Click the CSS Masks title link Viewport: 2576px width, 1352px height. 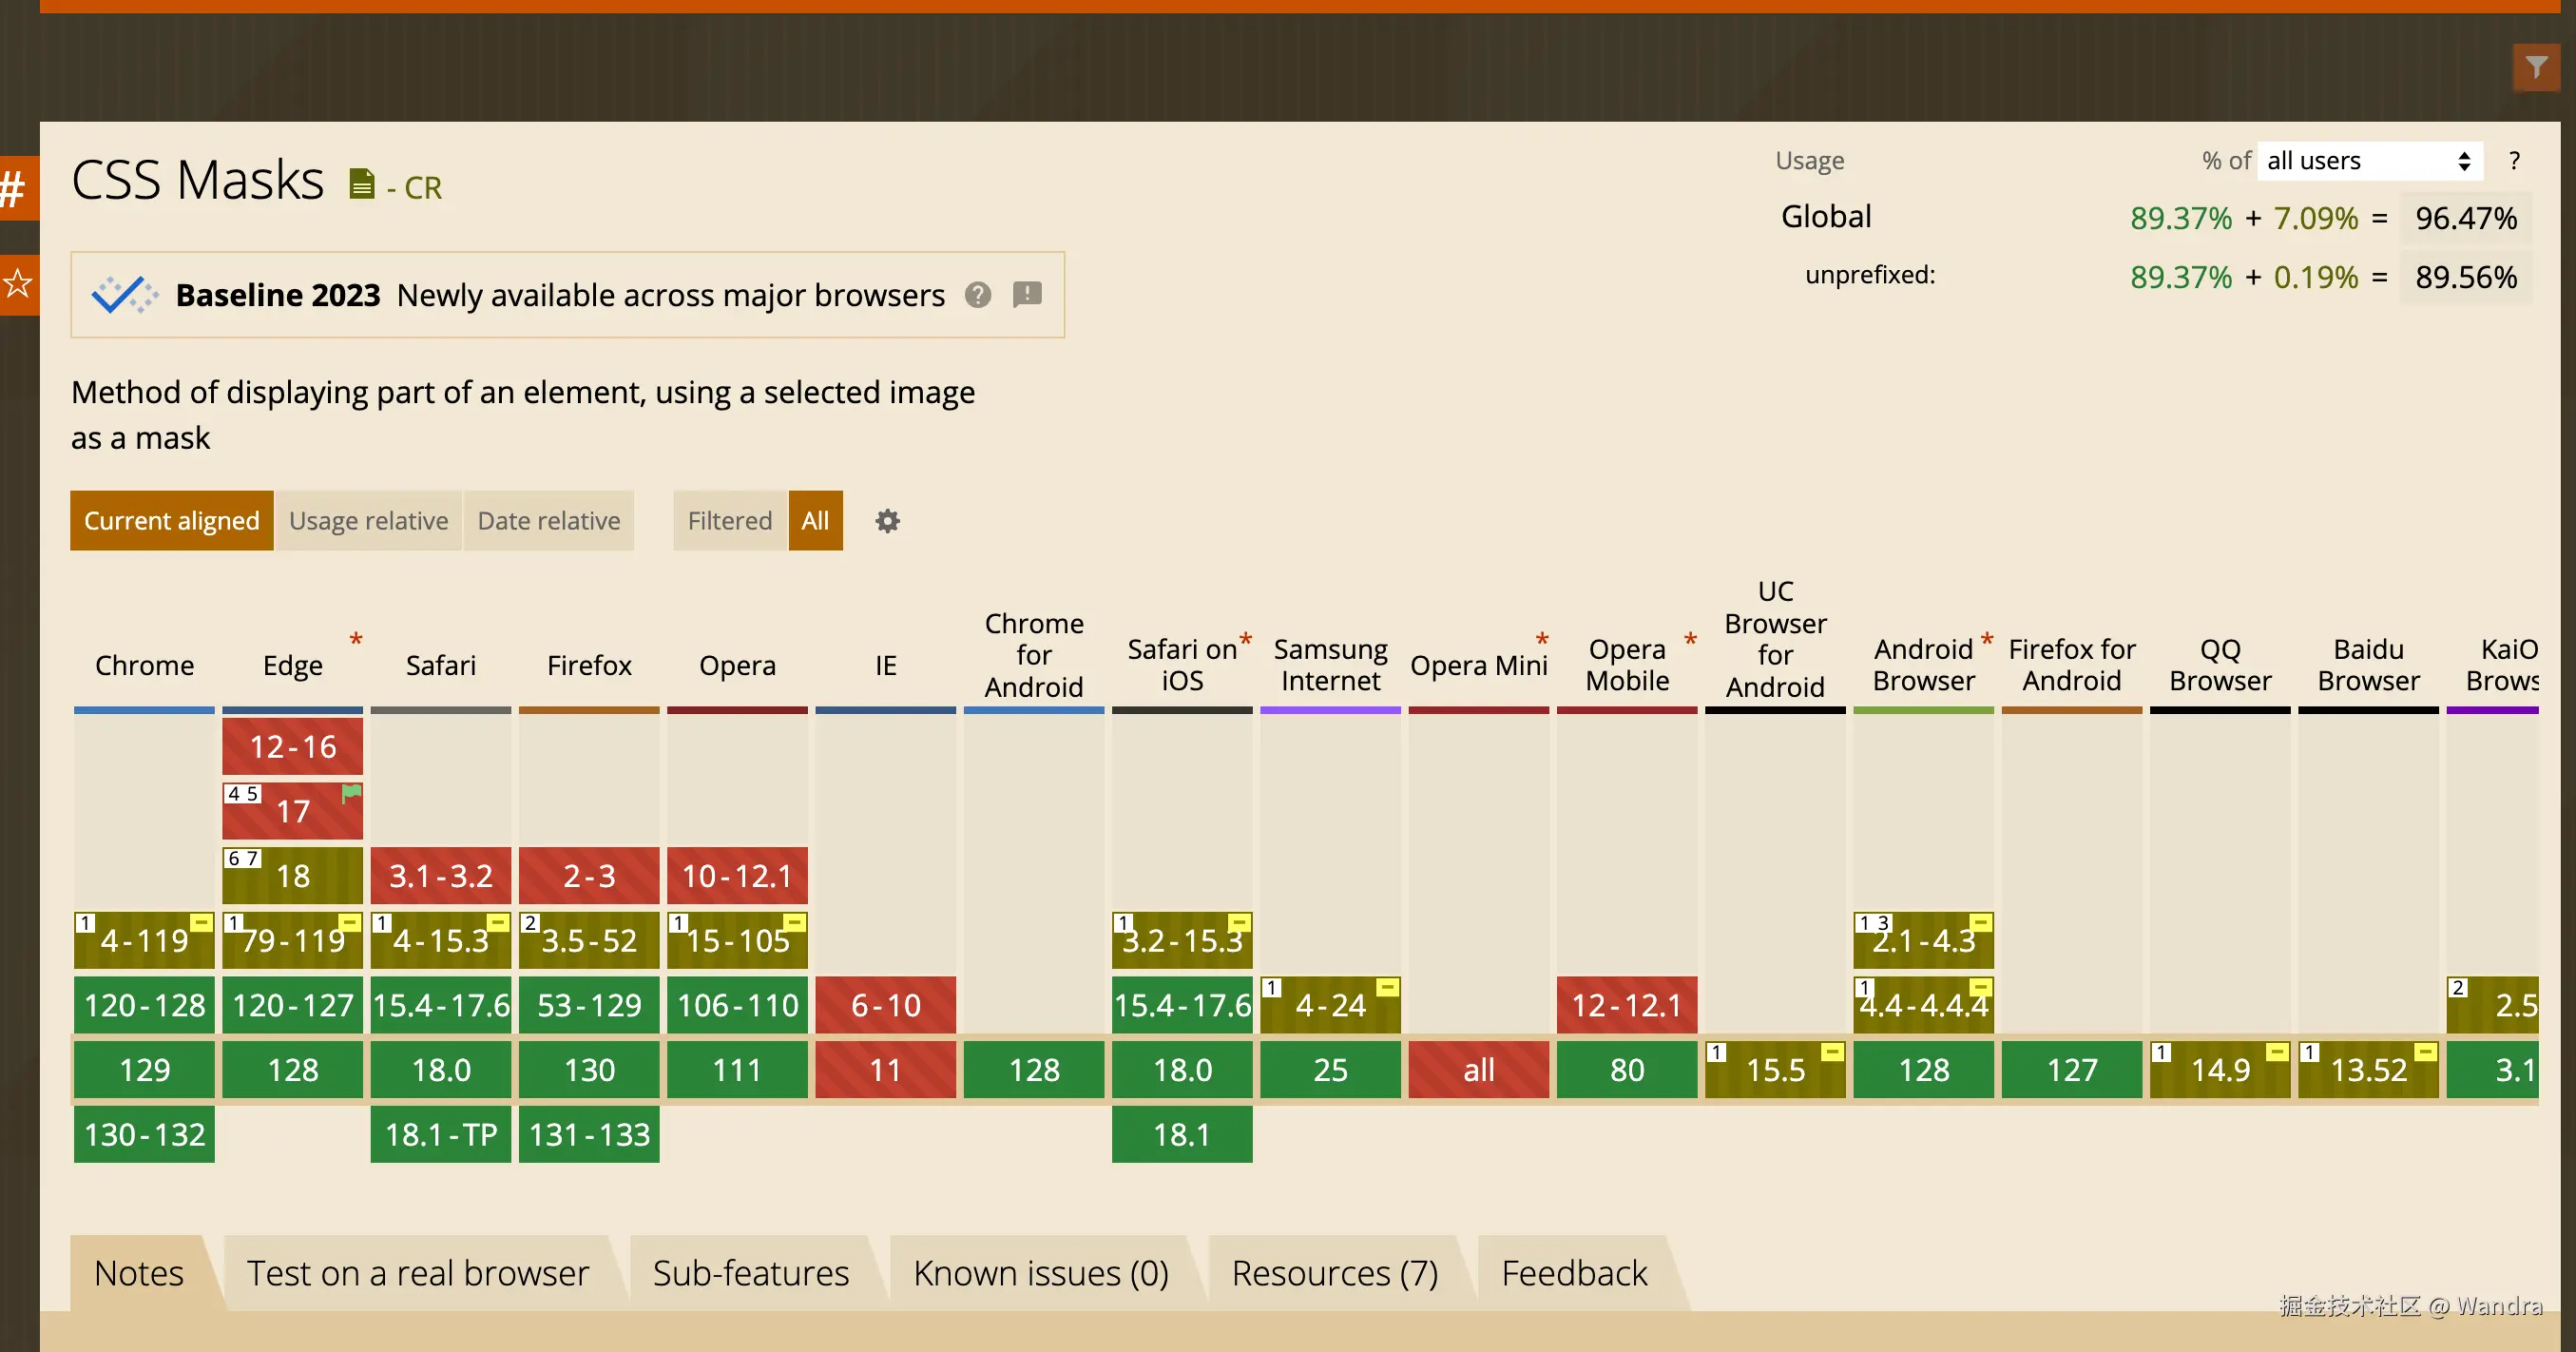(x=198, y=181)
